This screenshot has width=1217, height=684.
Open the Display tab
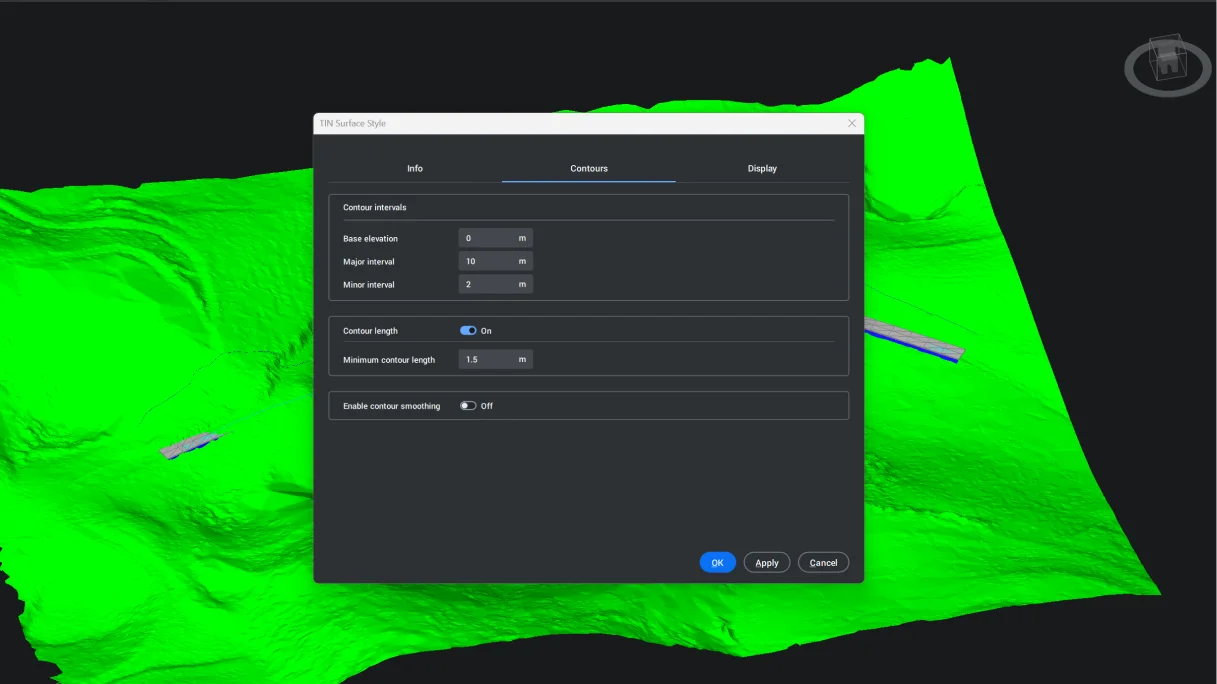click(x=762, y=168)
